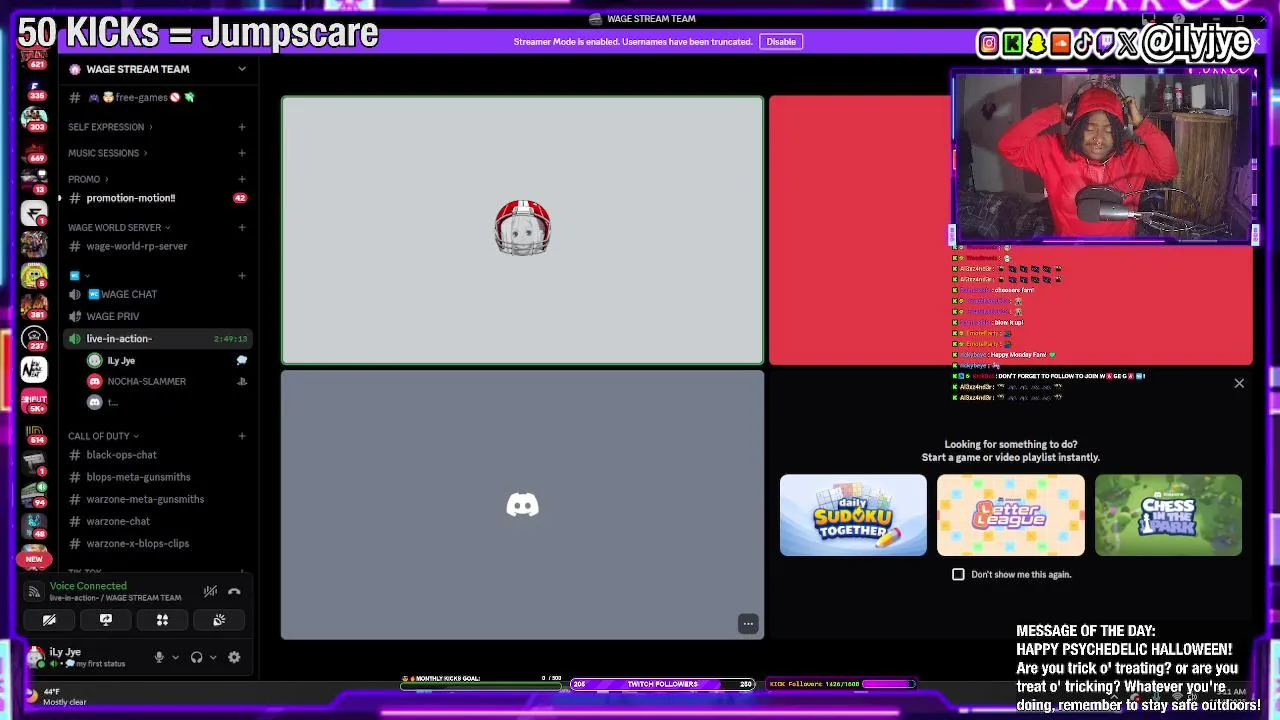This screenshot has width=1280, height=720.
Task: Deafen with the headphones icon
Action: click(x=197, y=657)
